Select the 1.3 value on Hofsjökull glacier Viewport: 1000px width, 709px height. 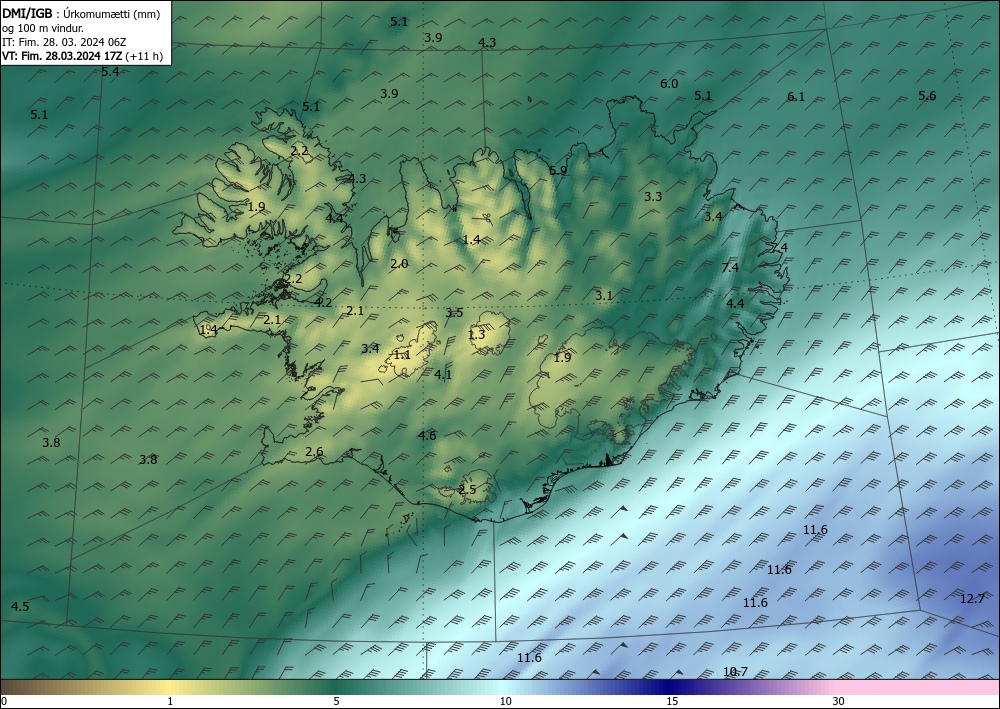click(x=476, y=335)
